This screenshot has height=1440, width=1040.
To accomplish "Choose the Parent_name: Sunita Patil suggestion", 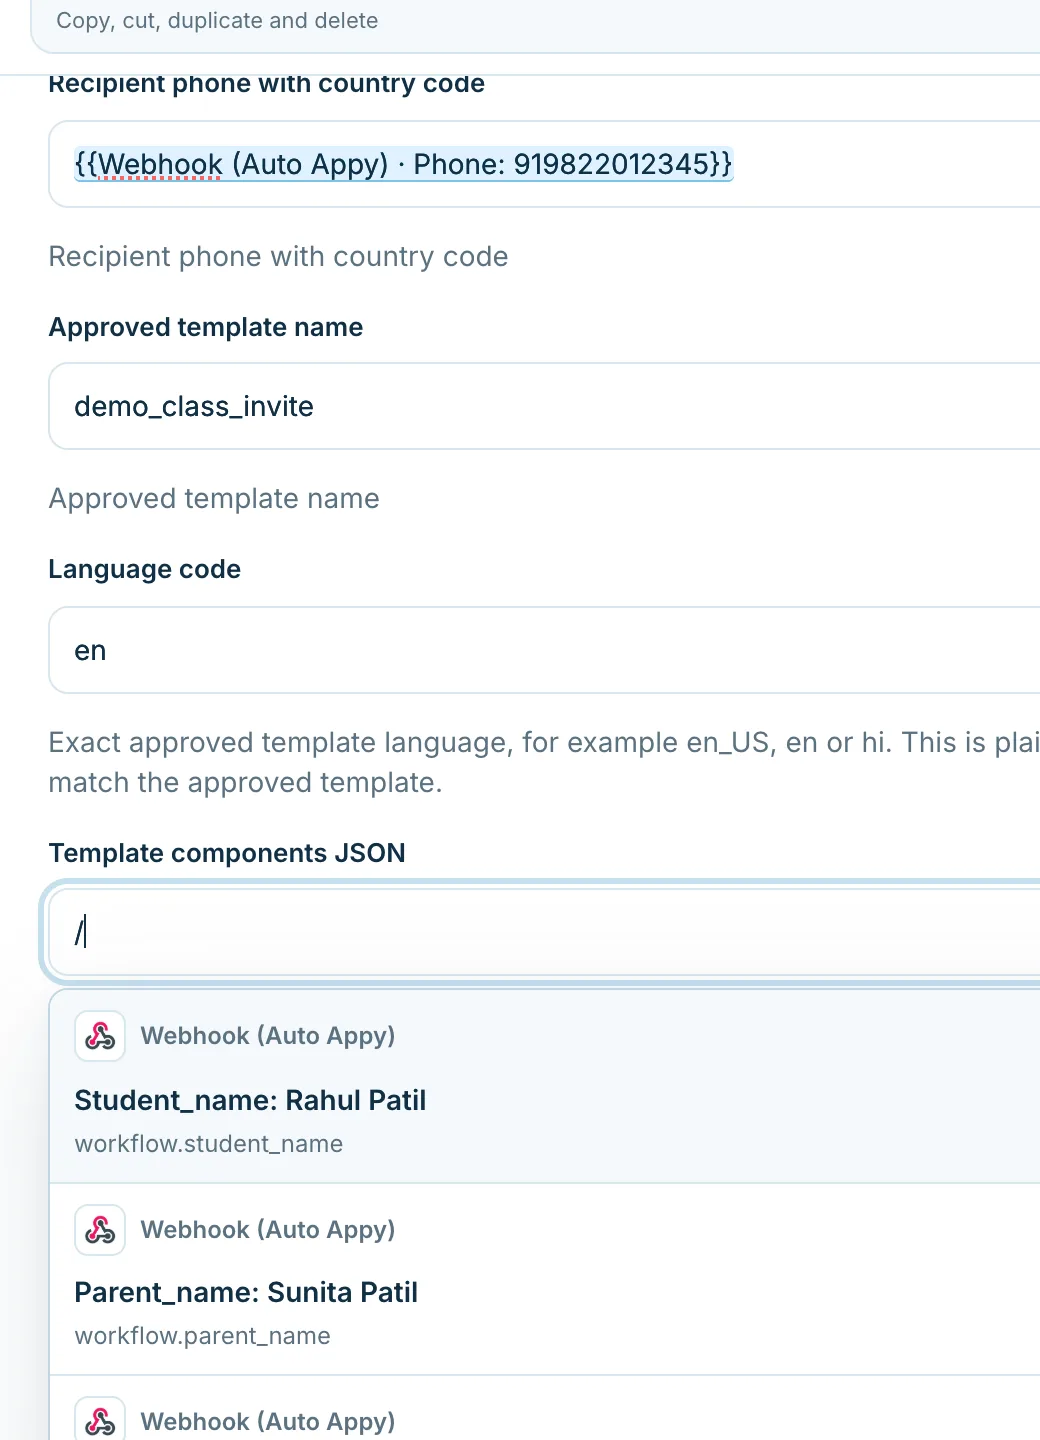I will pyautogui.click(x=545, y=1280).
